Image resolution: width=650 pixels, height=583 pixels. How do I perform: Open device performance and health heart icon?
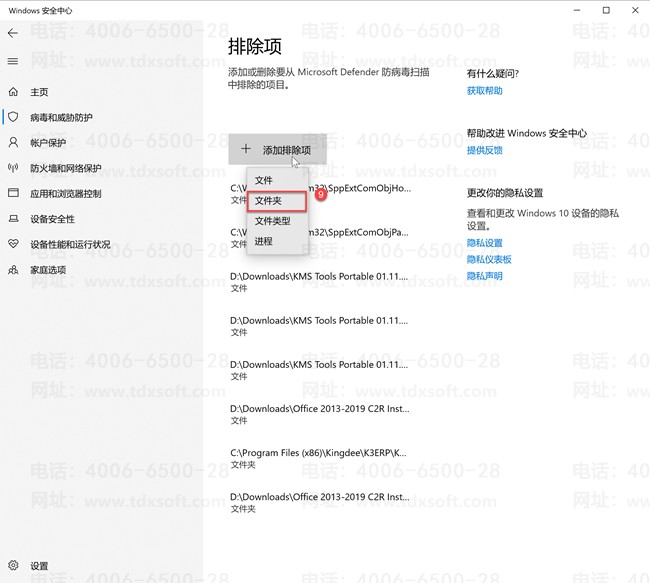[13, 244]
